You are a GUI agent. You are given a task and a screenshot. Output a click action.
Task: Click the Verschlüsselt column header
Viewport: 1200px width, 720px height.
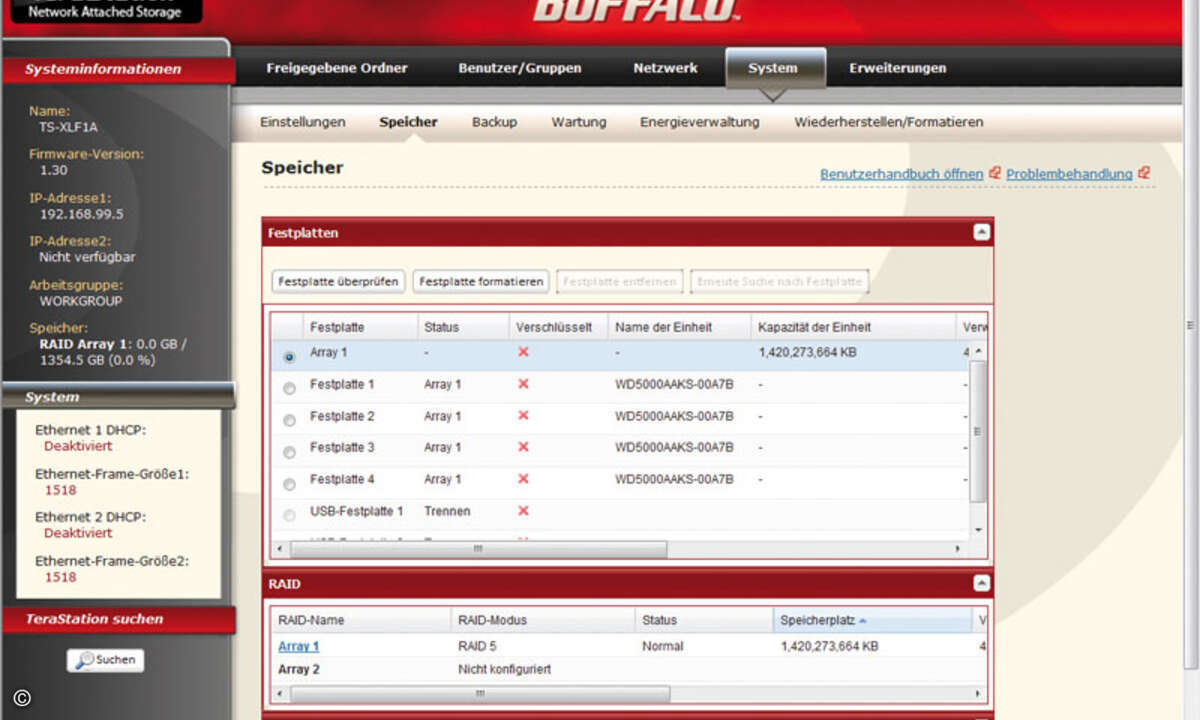pos(557,327)
